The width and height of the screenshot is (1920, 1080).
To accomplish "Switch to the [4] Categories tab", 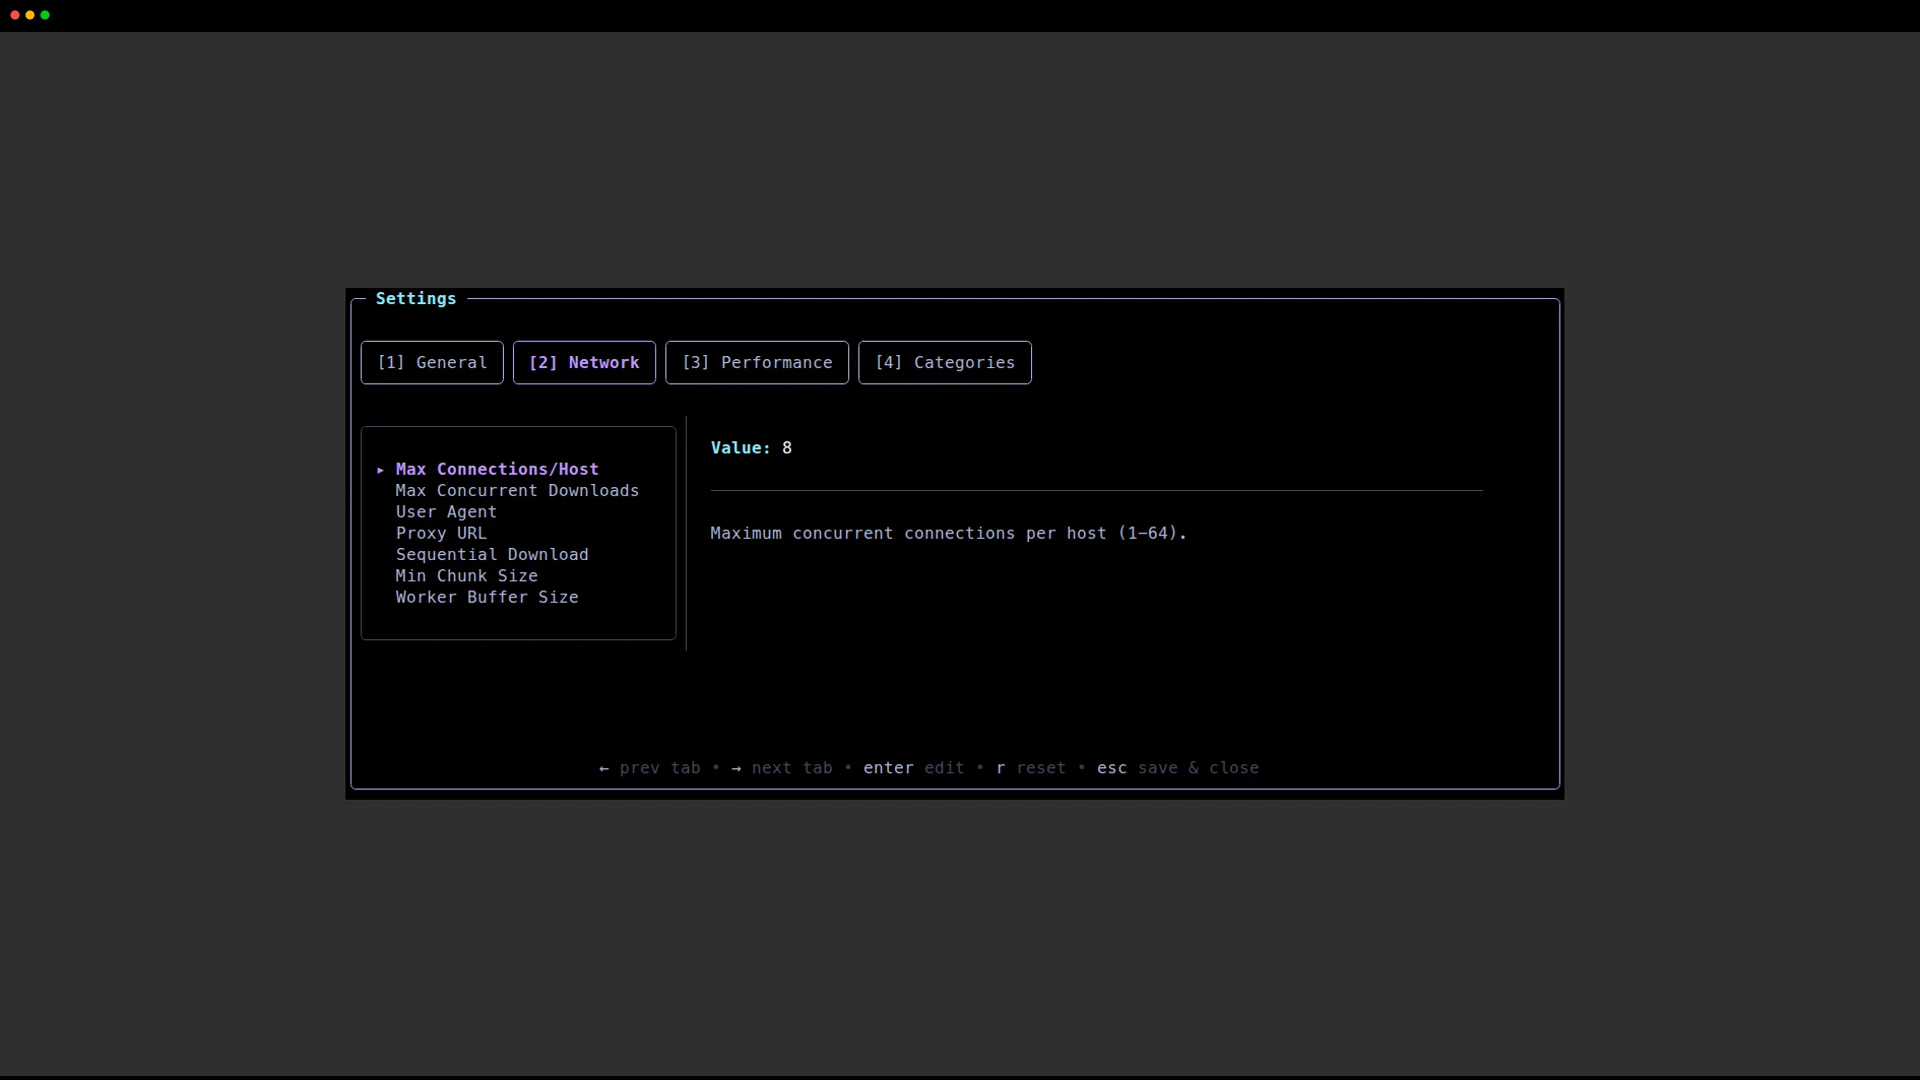I will 944,362.
